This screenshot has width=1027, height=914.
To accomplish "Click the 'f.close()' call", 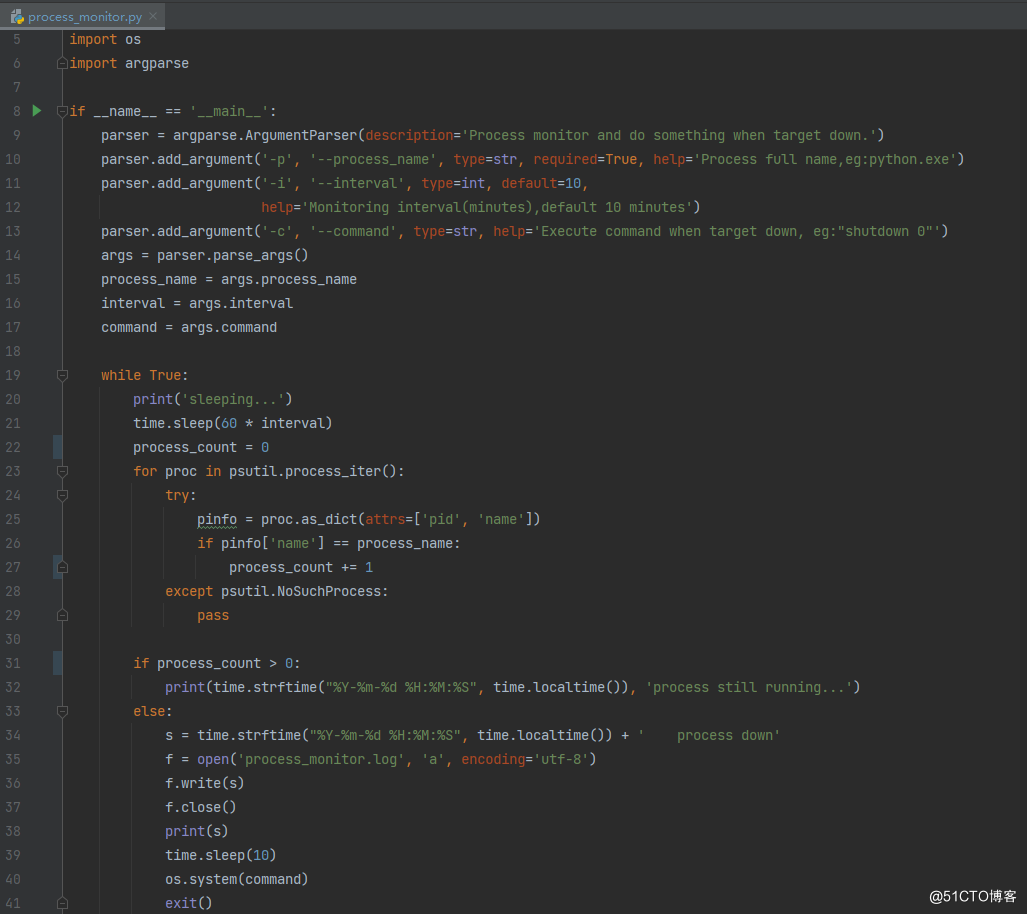I will [x=200, y=808].
